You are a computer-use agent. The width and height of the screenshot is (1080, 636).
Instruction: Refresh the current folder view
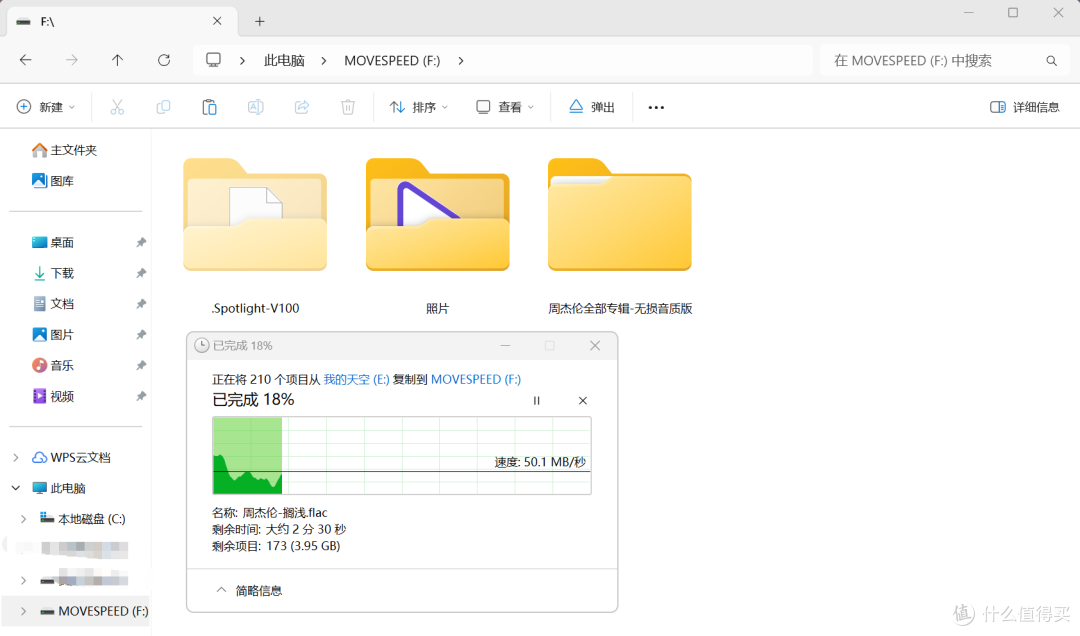pos(164,61)
